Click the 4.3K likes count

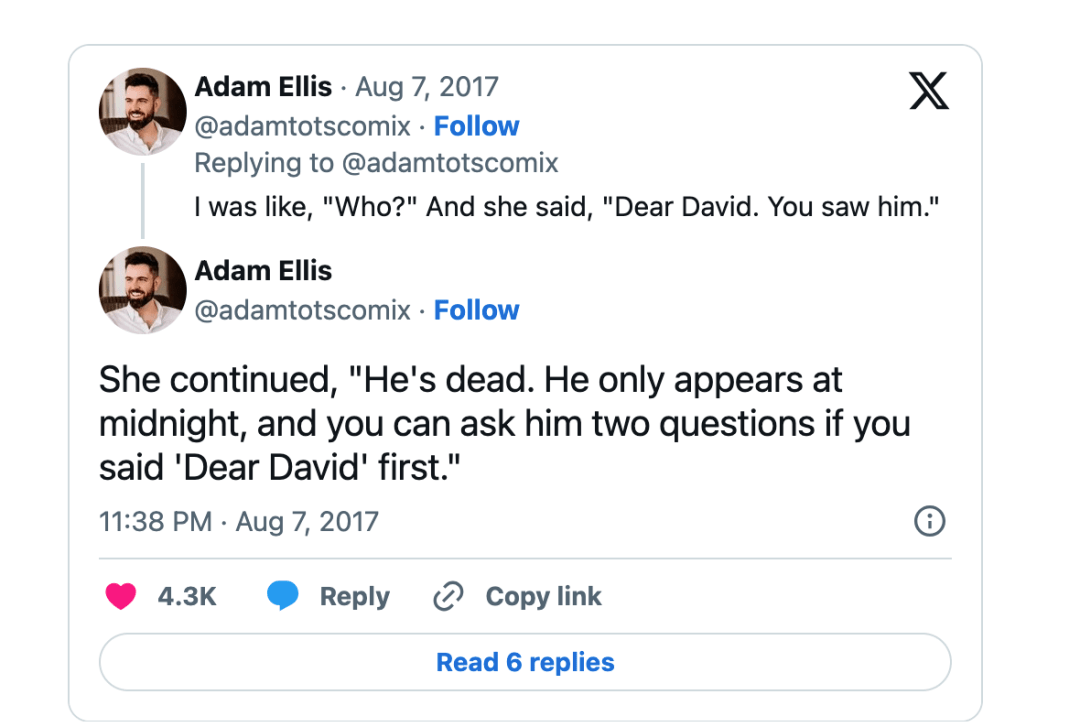tap(187, 597)
